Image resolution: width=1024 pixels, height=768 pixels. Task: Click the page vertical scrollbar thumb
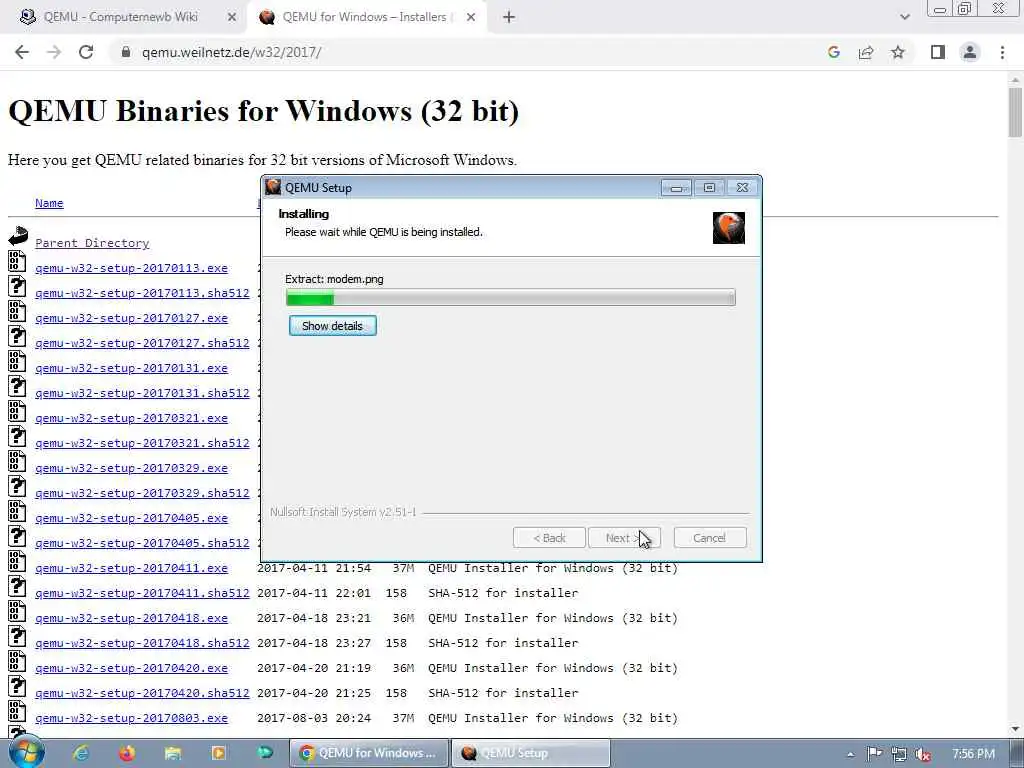pos(1015,112)
